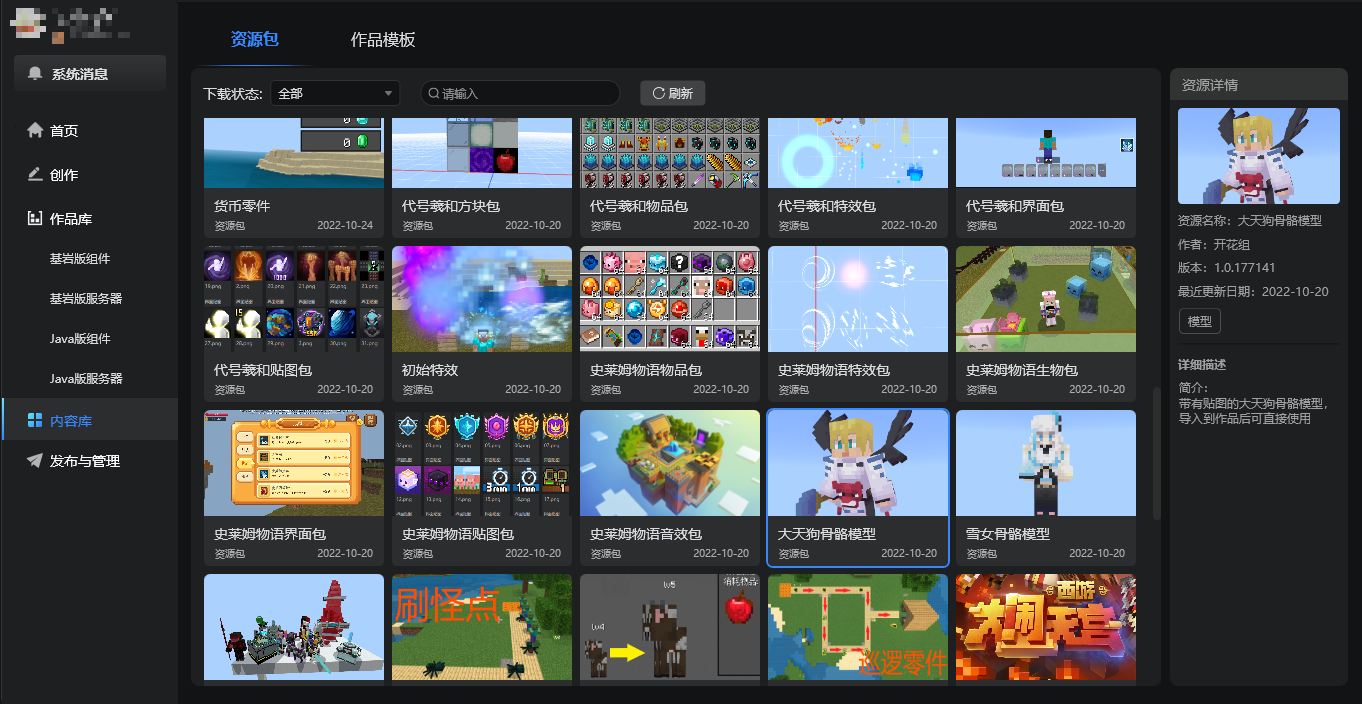The width and height of the screenshot is (1362, 704).
Task: Select the 代号羲和界面包 resource card
Action: point(1046,177)
